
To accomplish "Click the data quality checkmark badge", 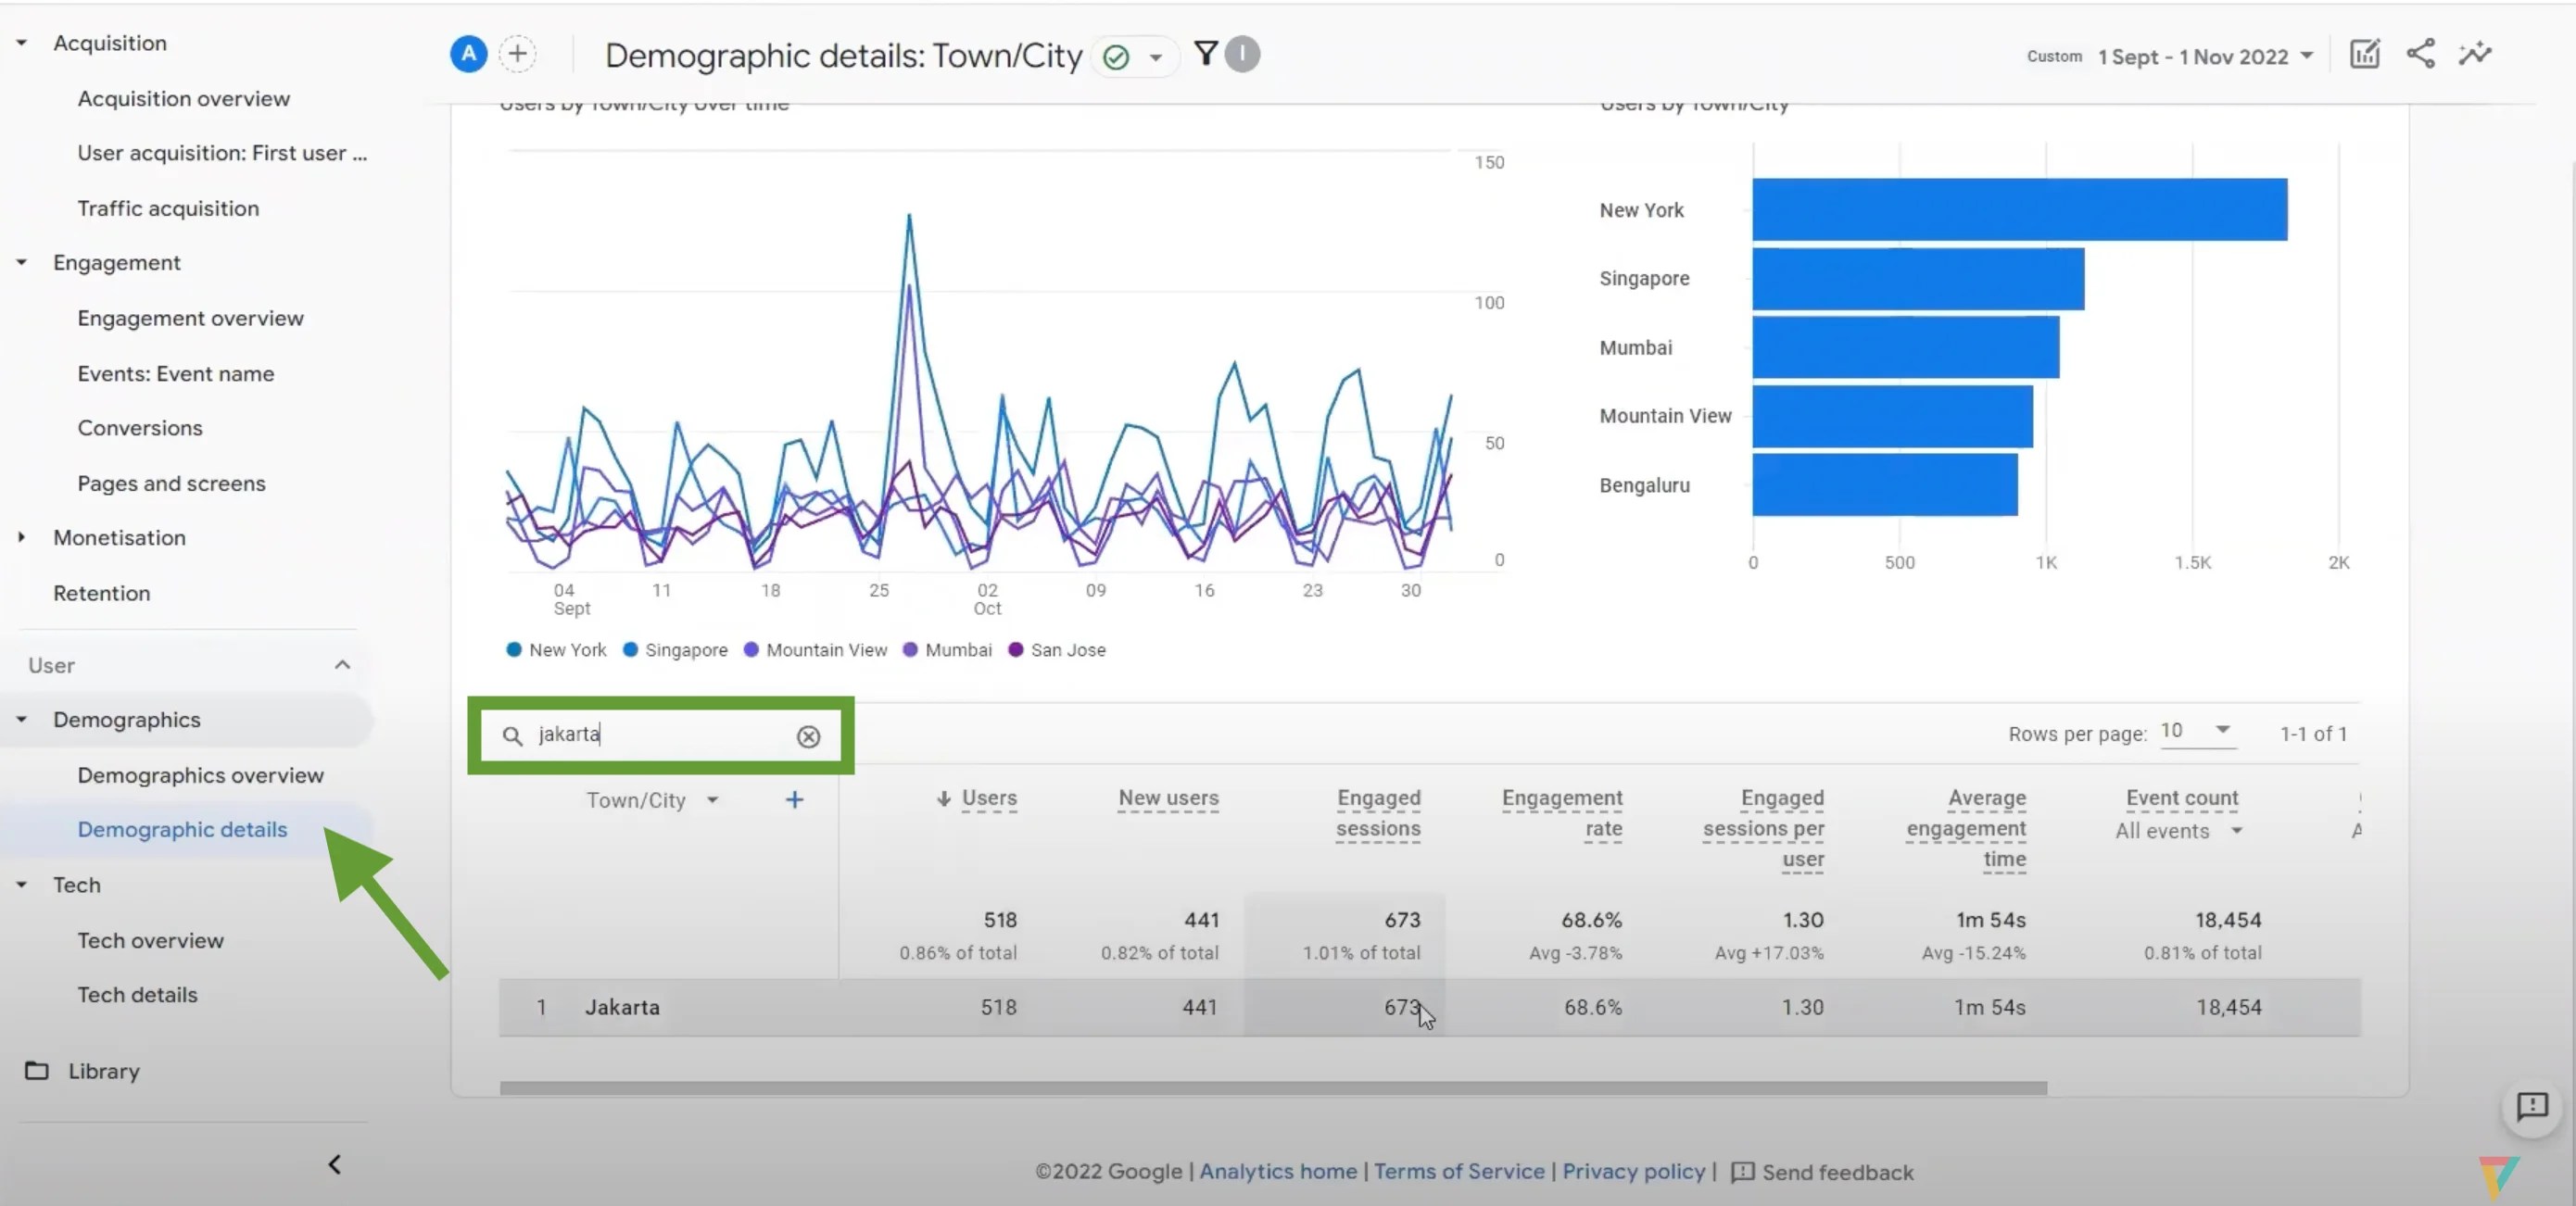I will 1117,57.
